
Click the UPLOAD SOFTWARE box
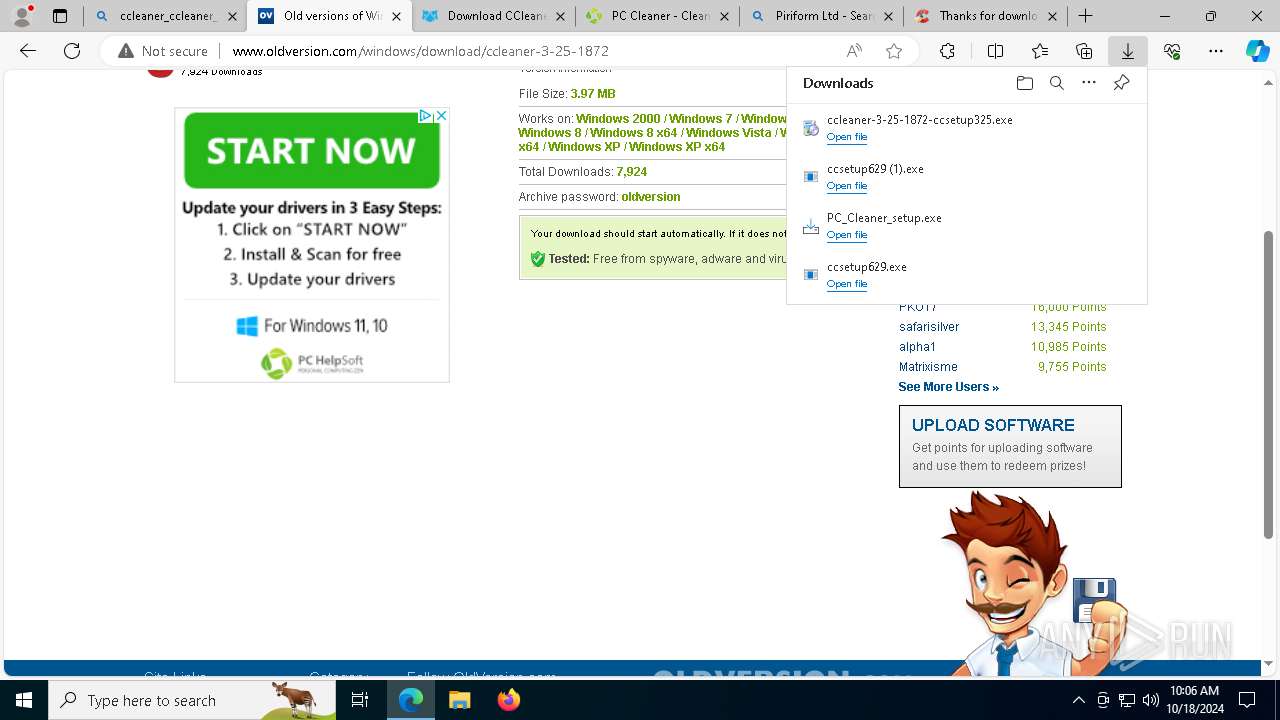[x=1010, y=446]
